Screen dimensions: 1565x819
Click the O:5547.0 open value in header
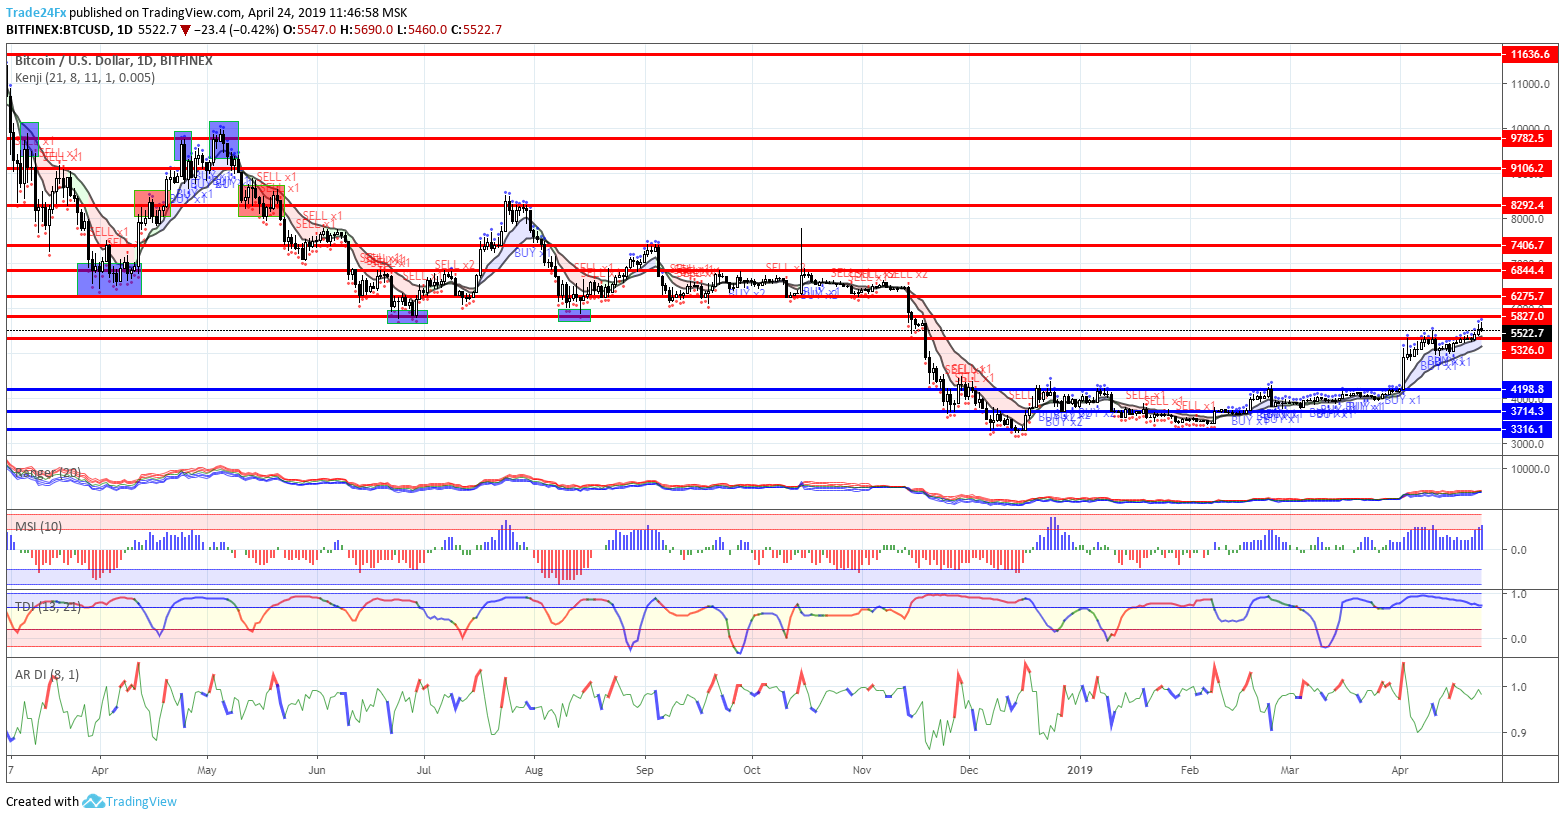pos(310,30)
